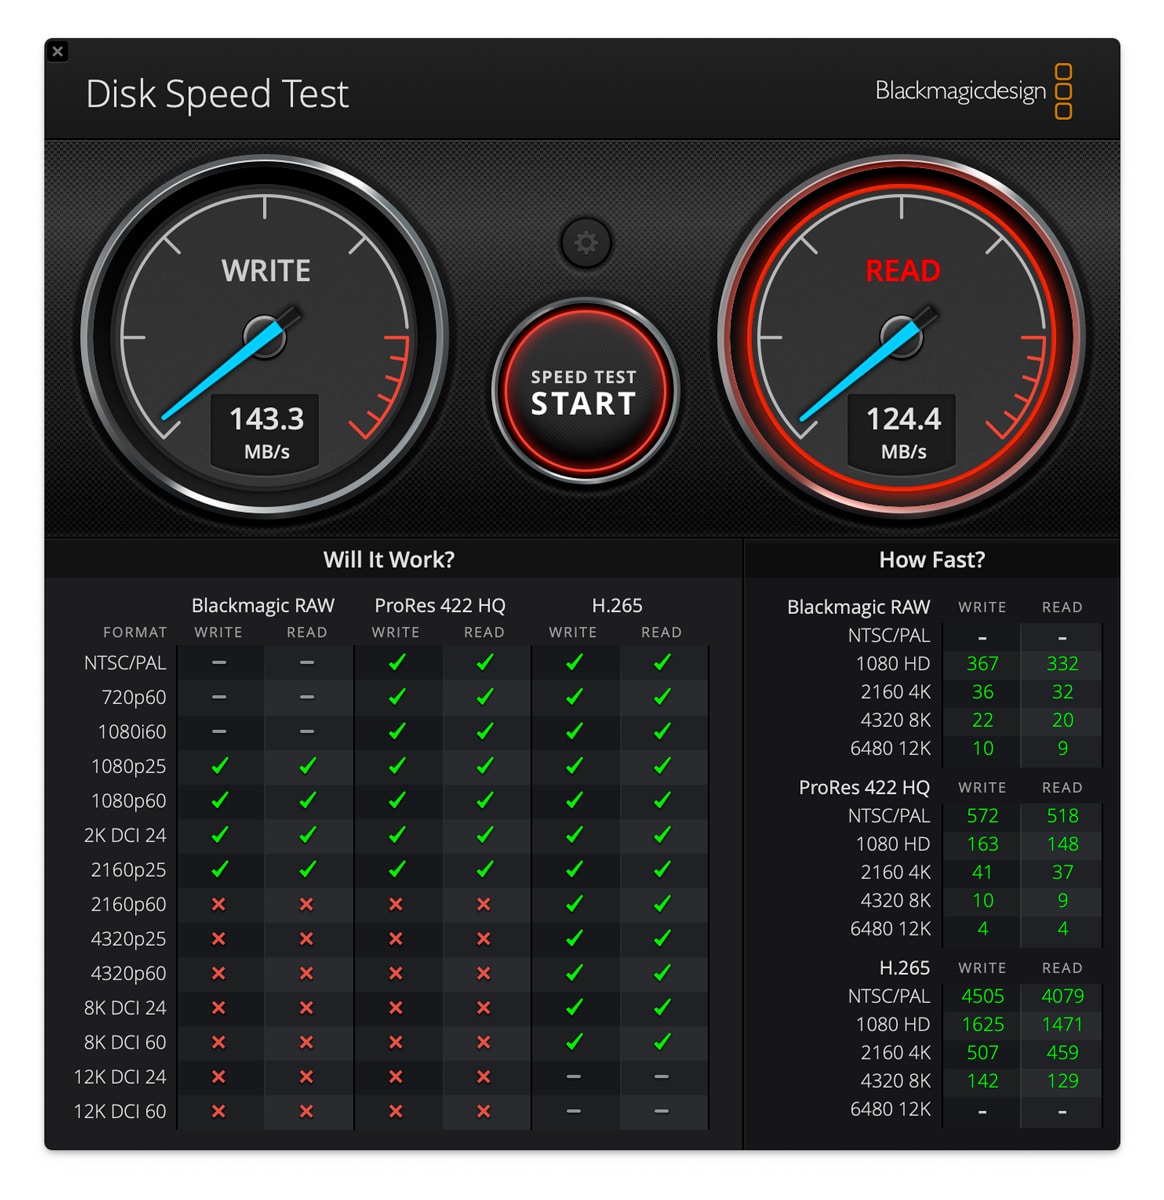
Task: Close the Disk Speed Test window
Action: [58, 51]
